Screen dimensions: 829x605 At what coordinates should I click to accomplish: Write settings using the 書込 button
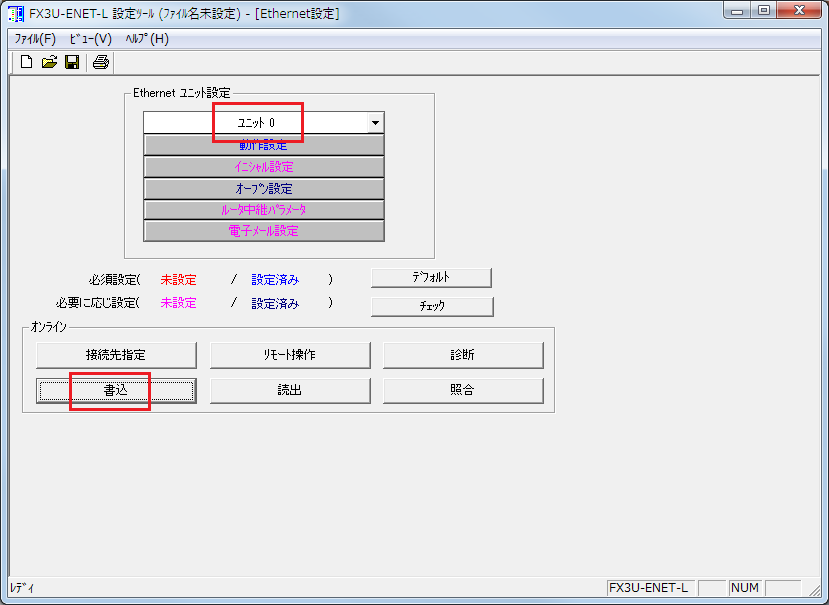[x=116, y=391]
